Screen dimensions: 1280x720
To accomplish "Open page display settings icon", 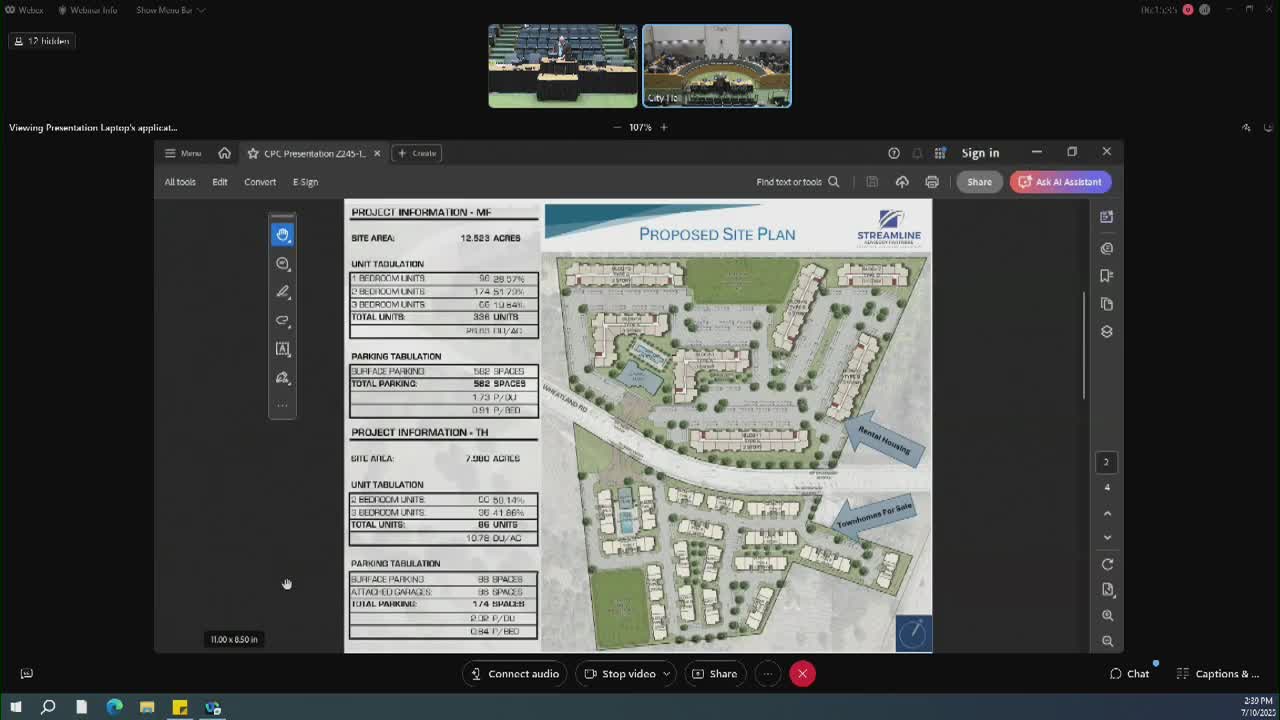I will point(1107,590).
